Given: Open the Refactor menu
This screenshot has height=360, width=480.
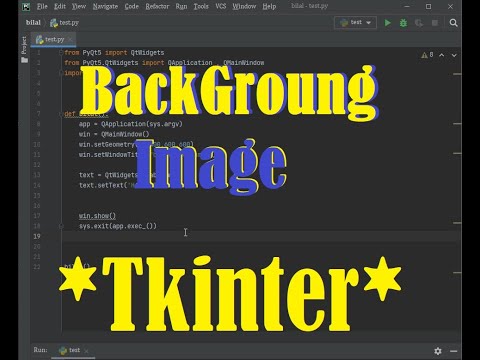Looking at the screenshot, I should [x=157, y=6].
